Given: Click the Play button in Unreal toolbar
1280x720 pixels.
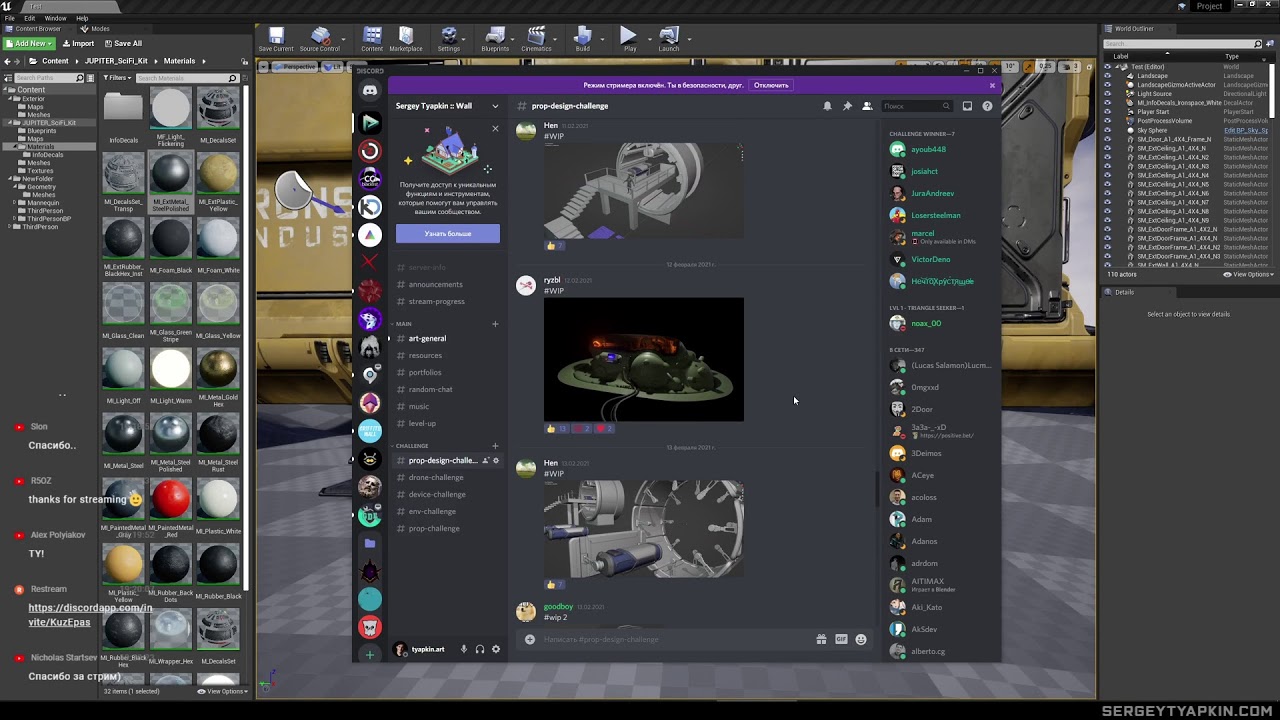Looking at the screenshot, I should pos(629,39).
